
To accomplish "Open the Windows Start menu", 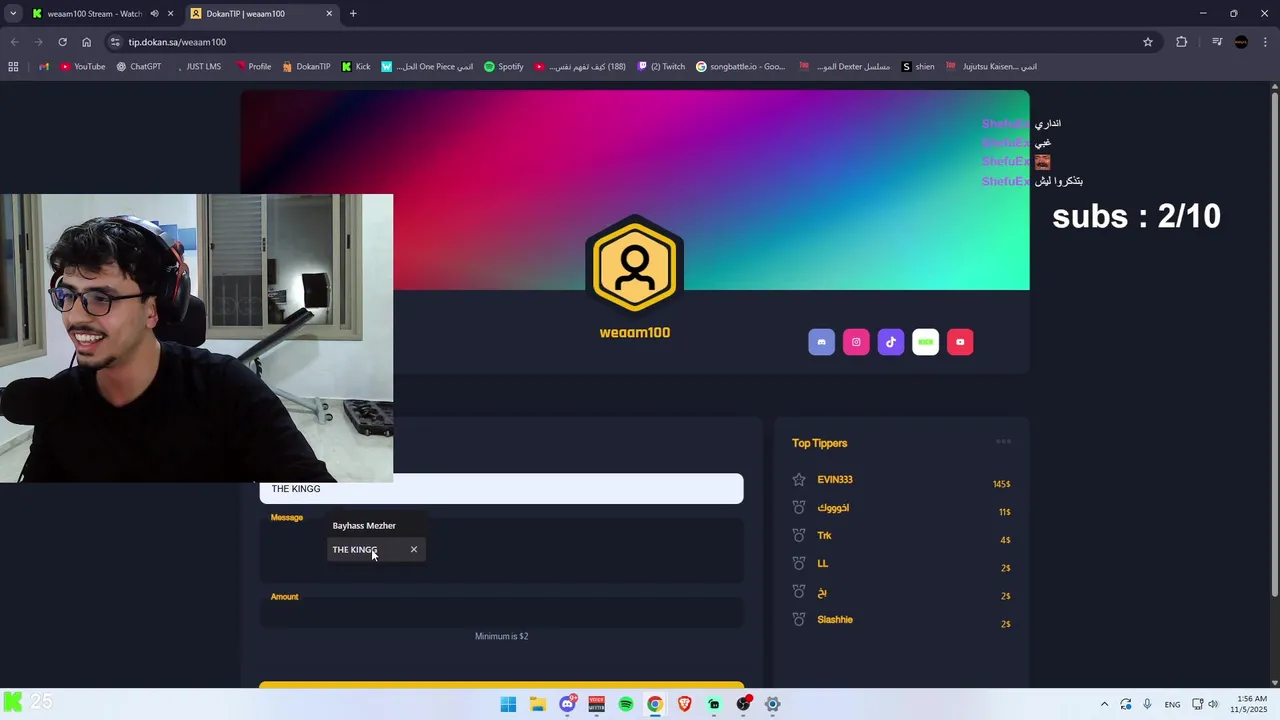I will pos(508,704).
